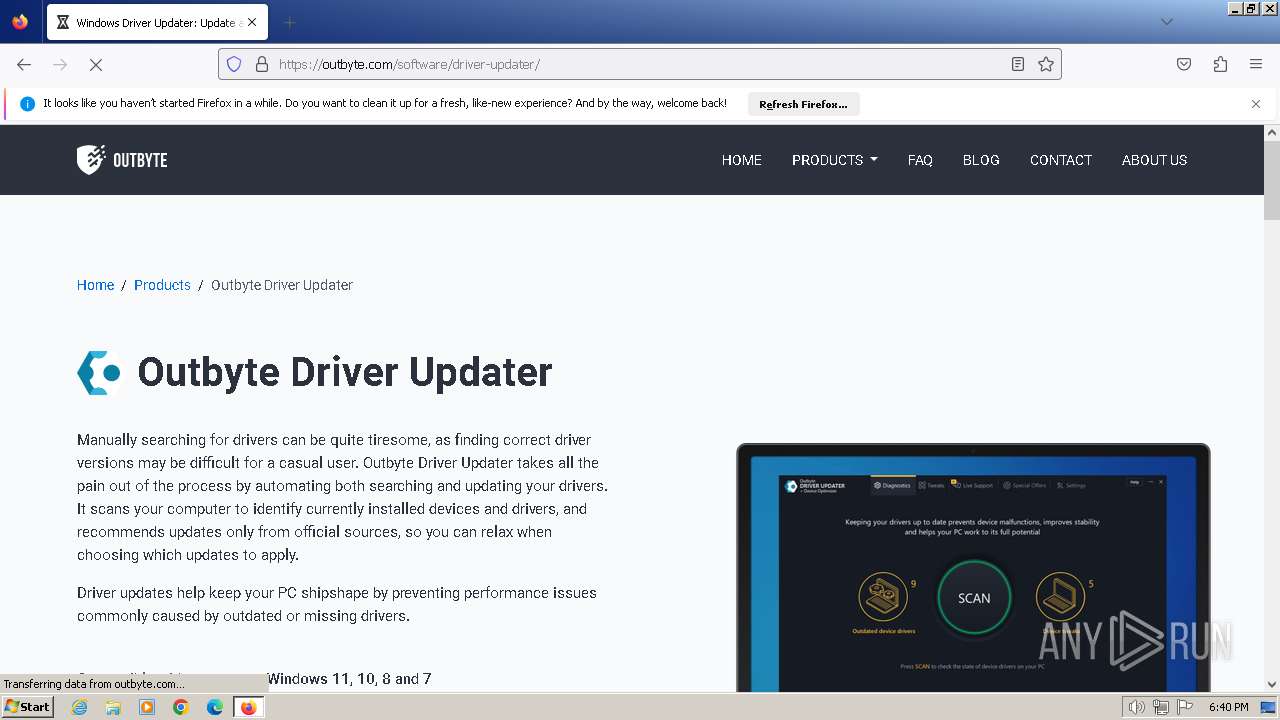1280x720 pixels.
Task: Open the tracking protection shield icon
Action: coord(234,64)
